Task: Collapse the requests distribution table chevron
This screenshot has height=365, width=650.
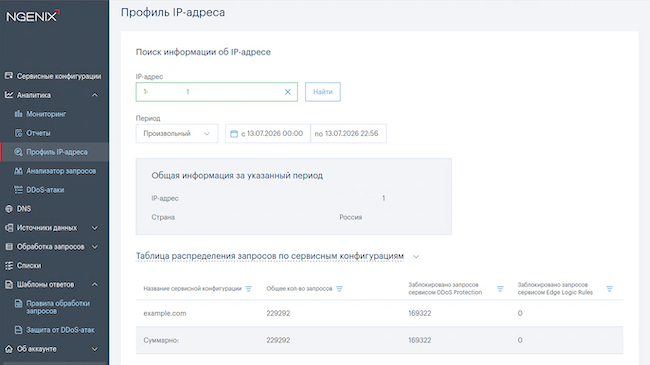Action: coord(416,256)
